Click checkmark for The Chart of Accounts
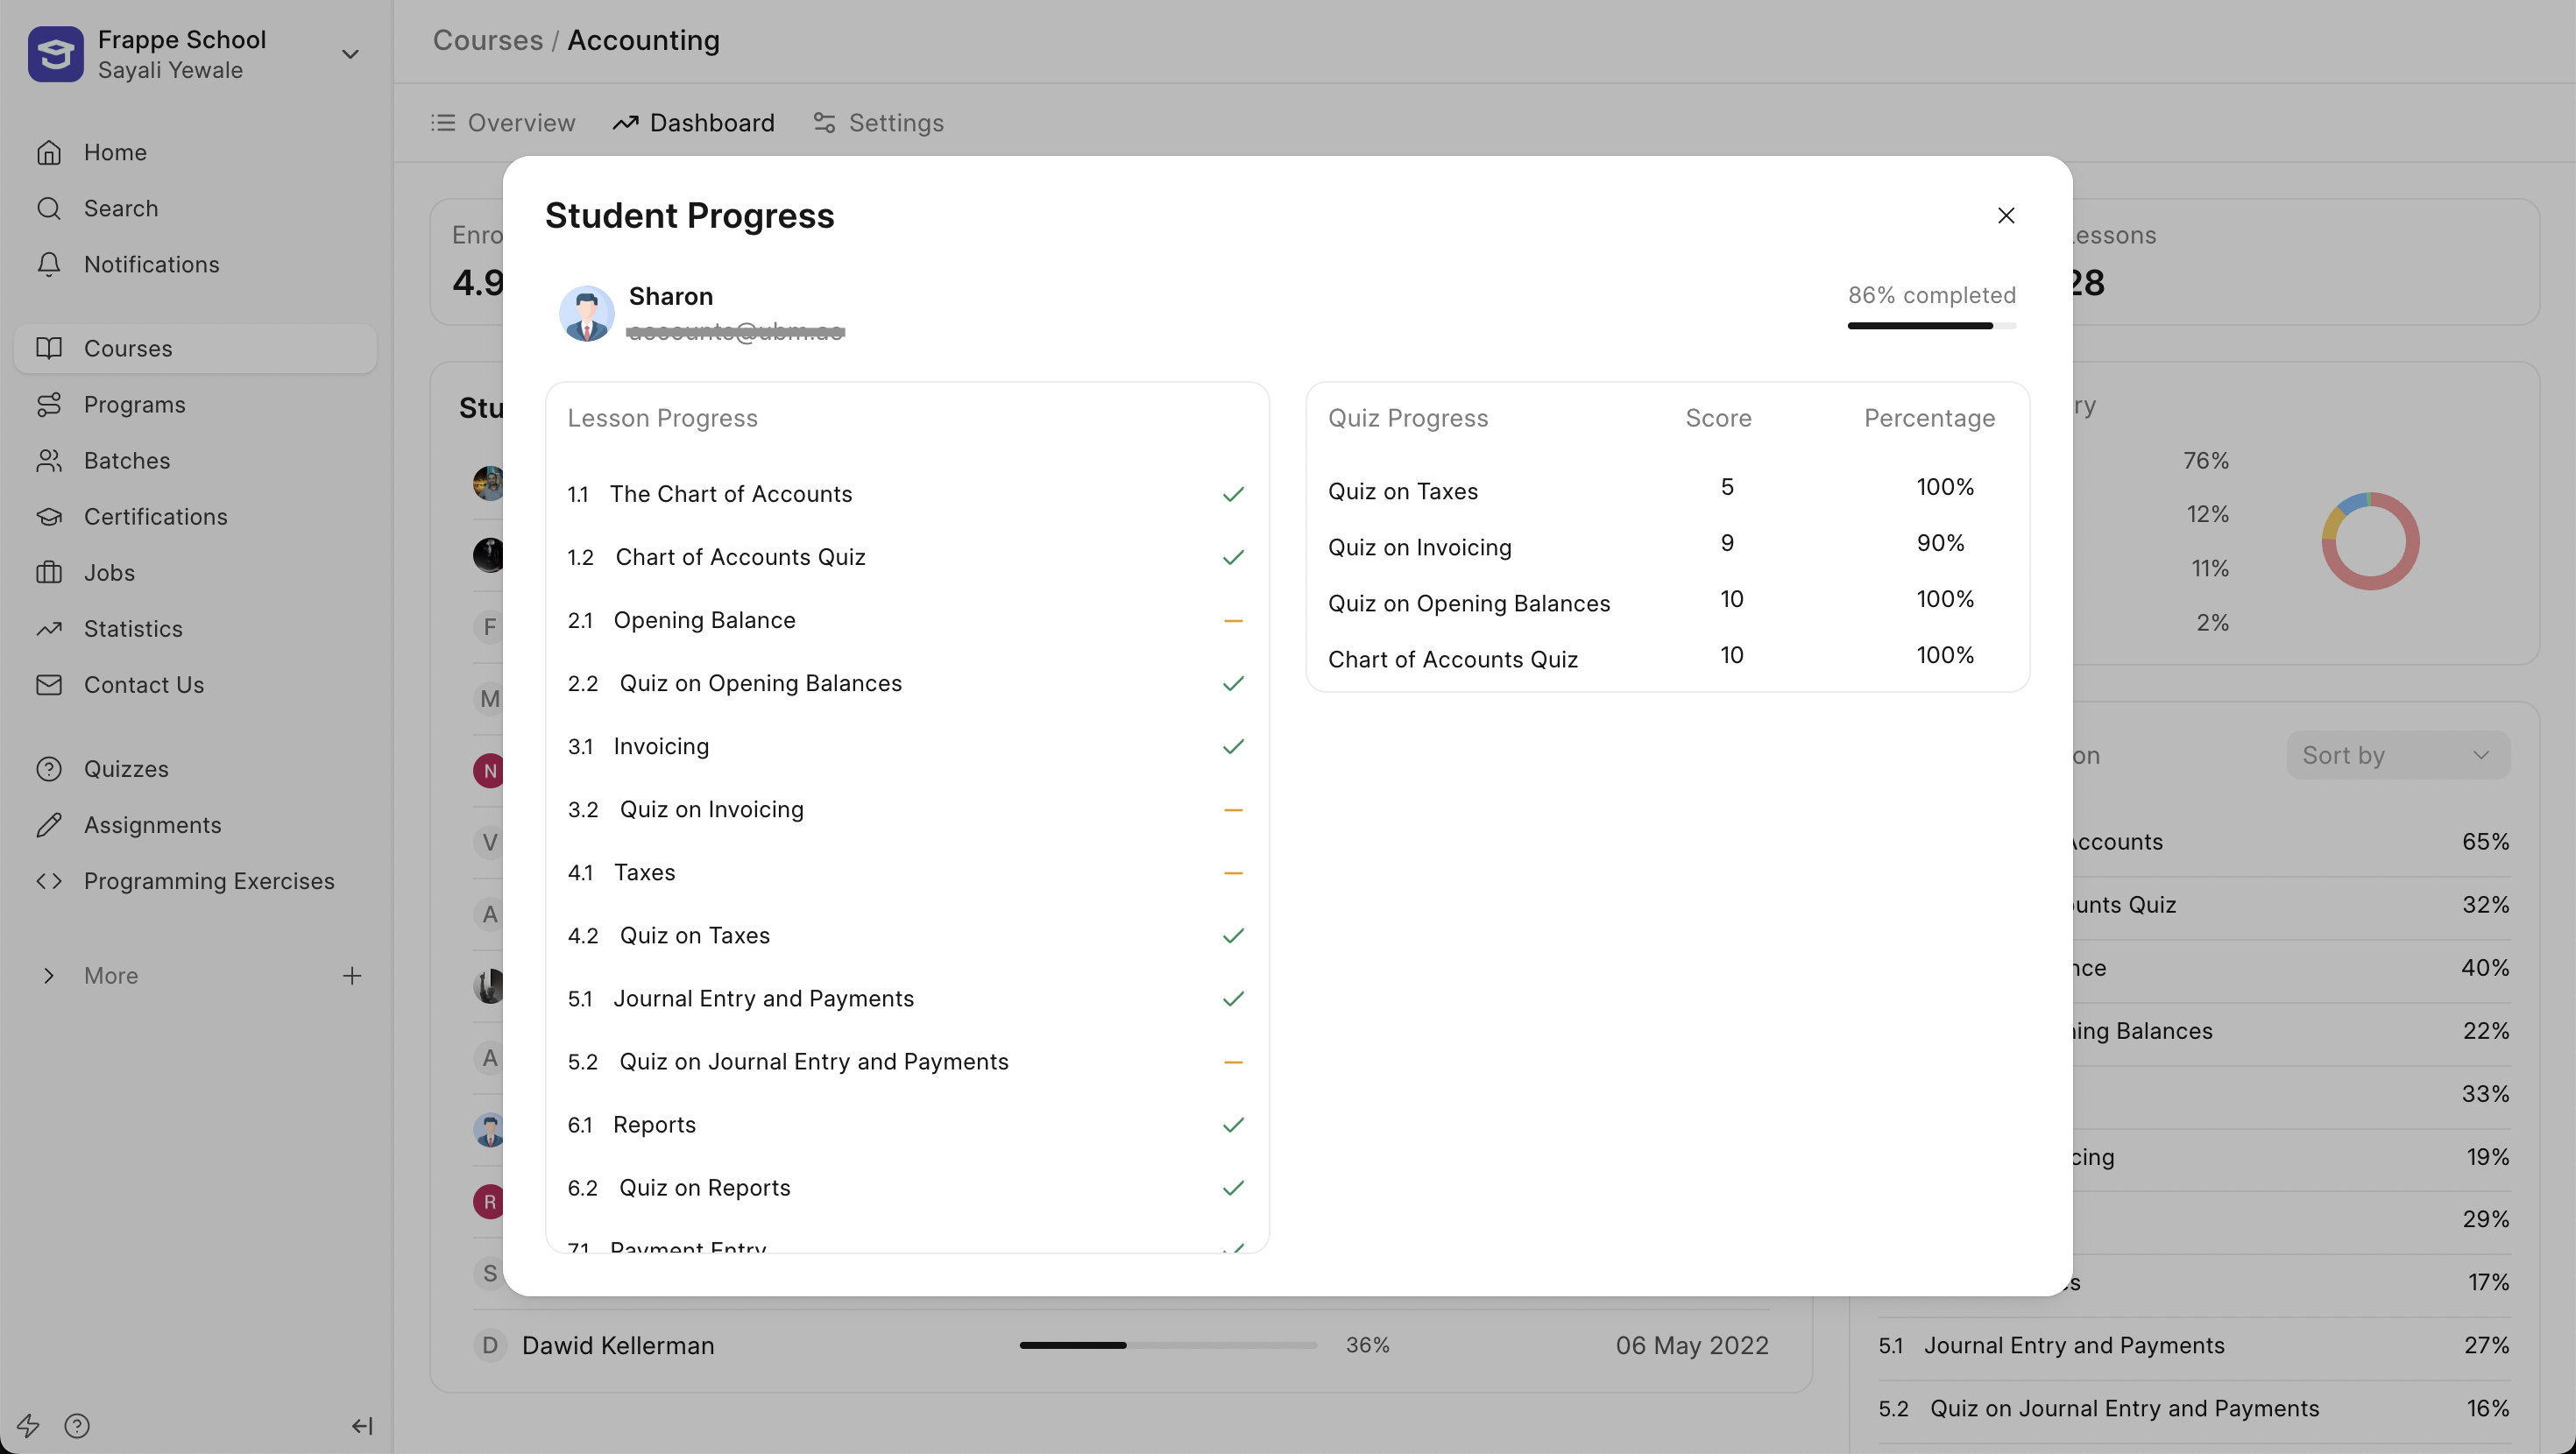The width and height of the screenshot is (2576, 1454). (x=1233, y=494)
